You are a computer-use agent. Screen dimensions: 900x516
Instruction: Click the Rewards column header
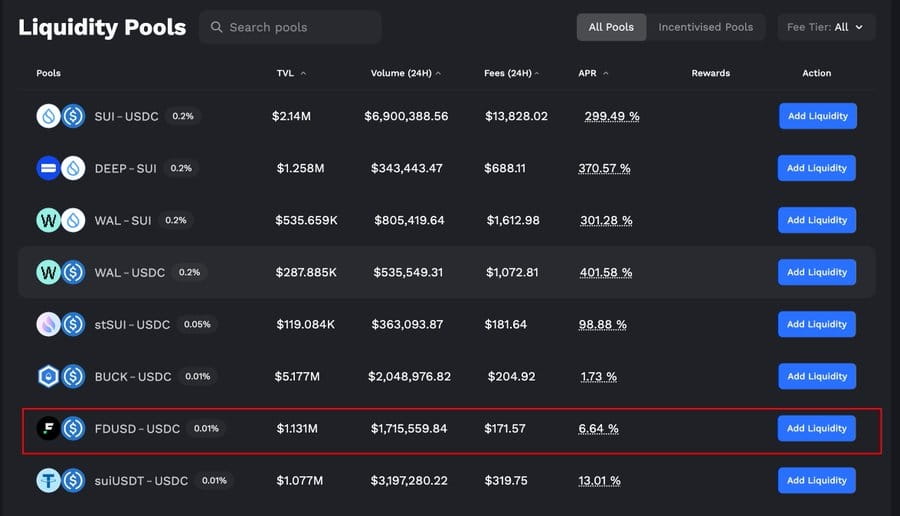click(711, 73)
